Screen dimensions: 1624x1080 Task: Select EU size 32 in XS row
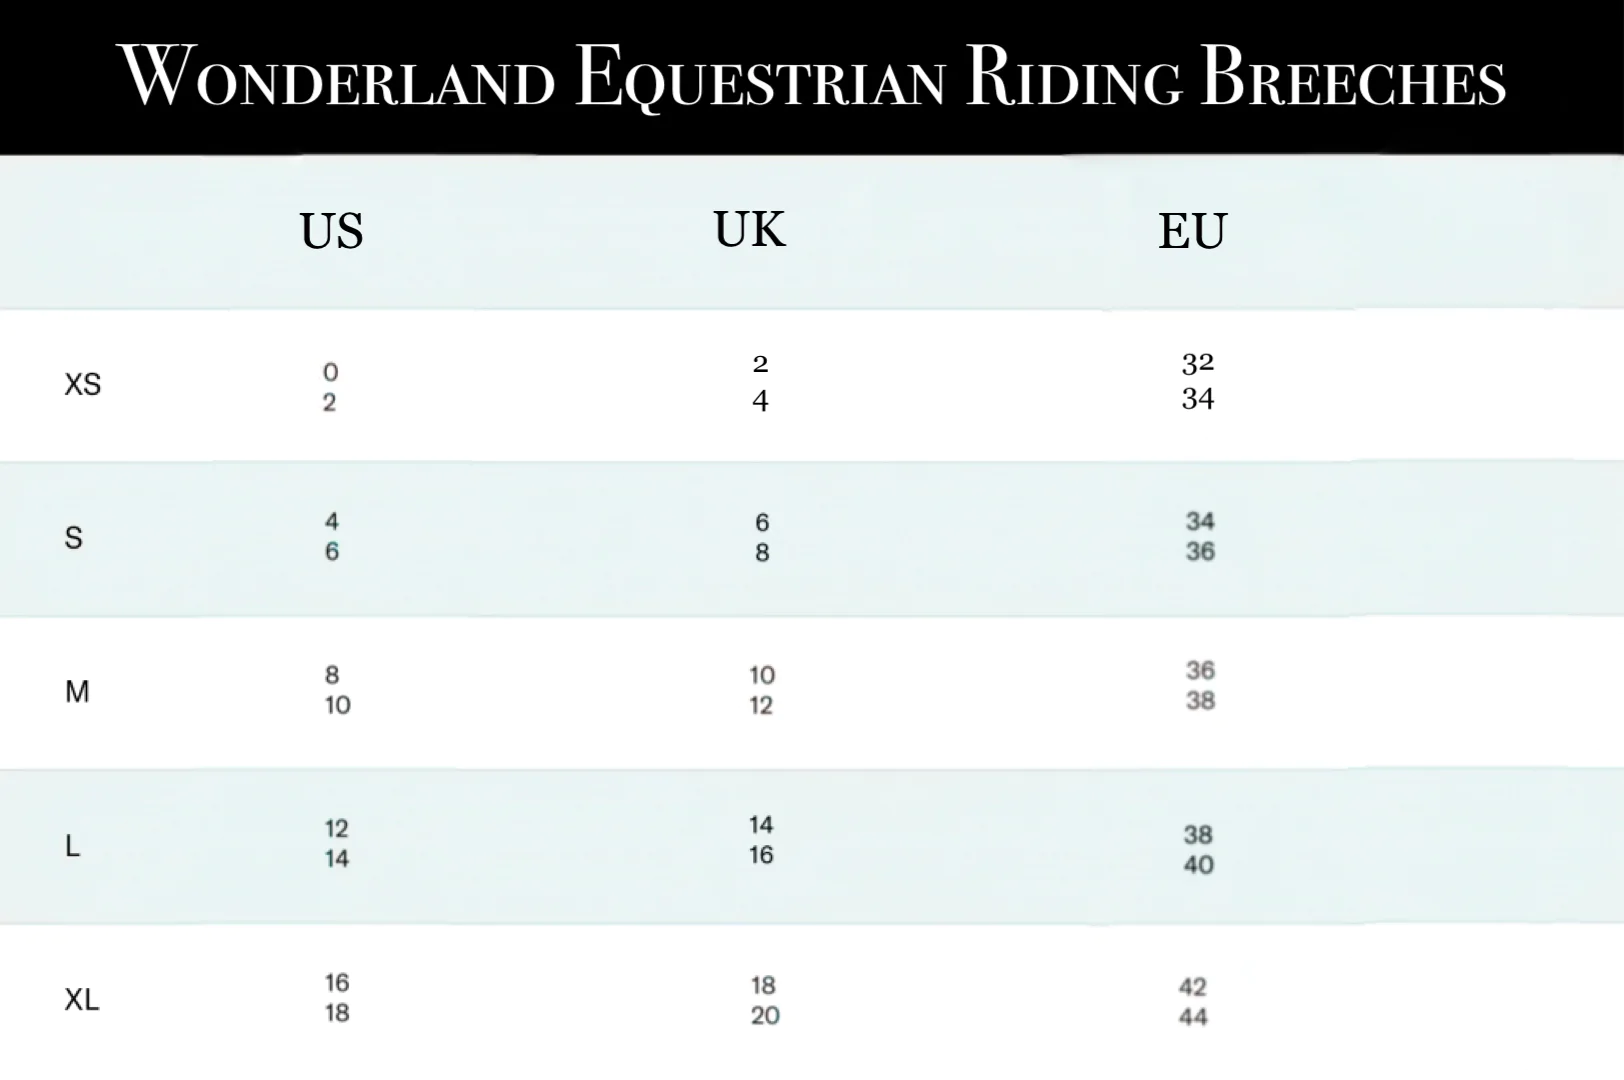point(1197,363)
